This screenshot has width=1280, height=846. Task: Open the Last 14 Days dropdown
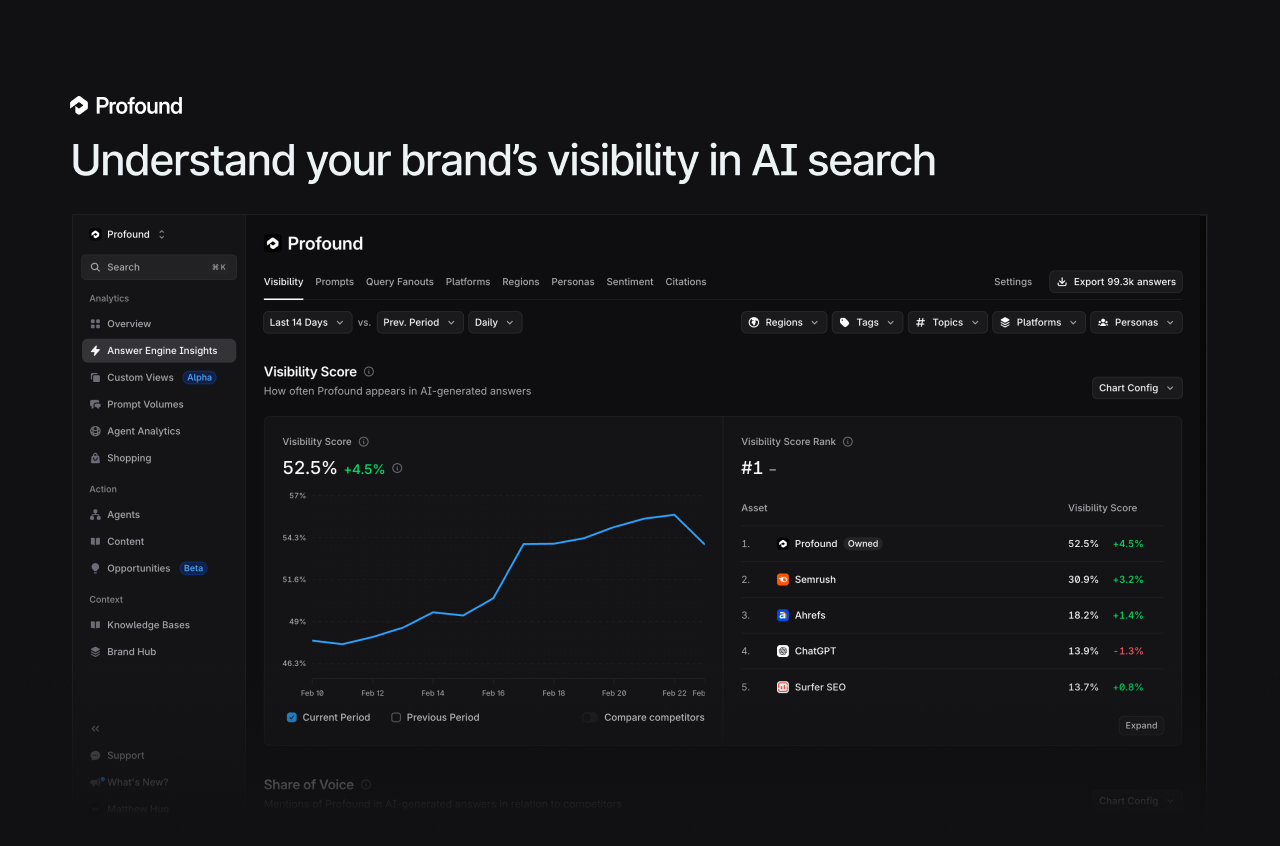click(307, 322)
